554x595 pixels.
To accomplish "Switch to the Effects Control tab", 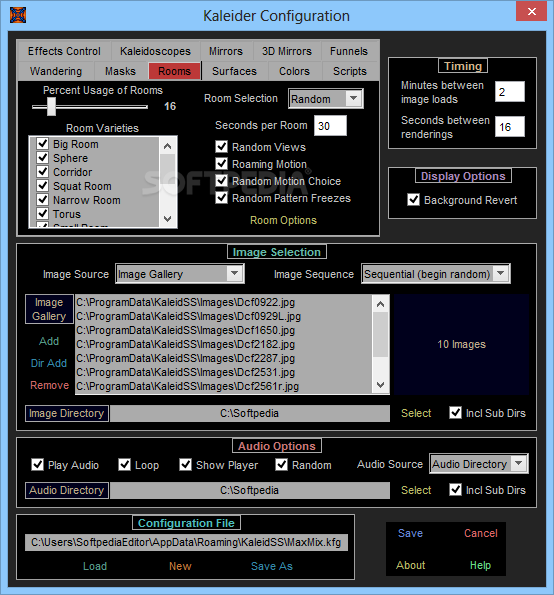I will coord(64,51).
